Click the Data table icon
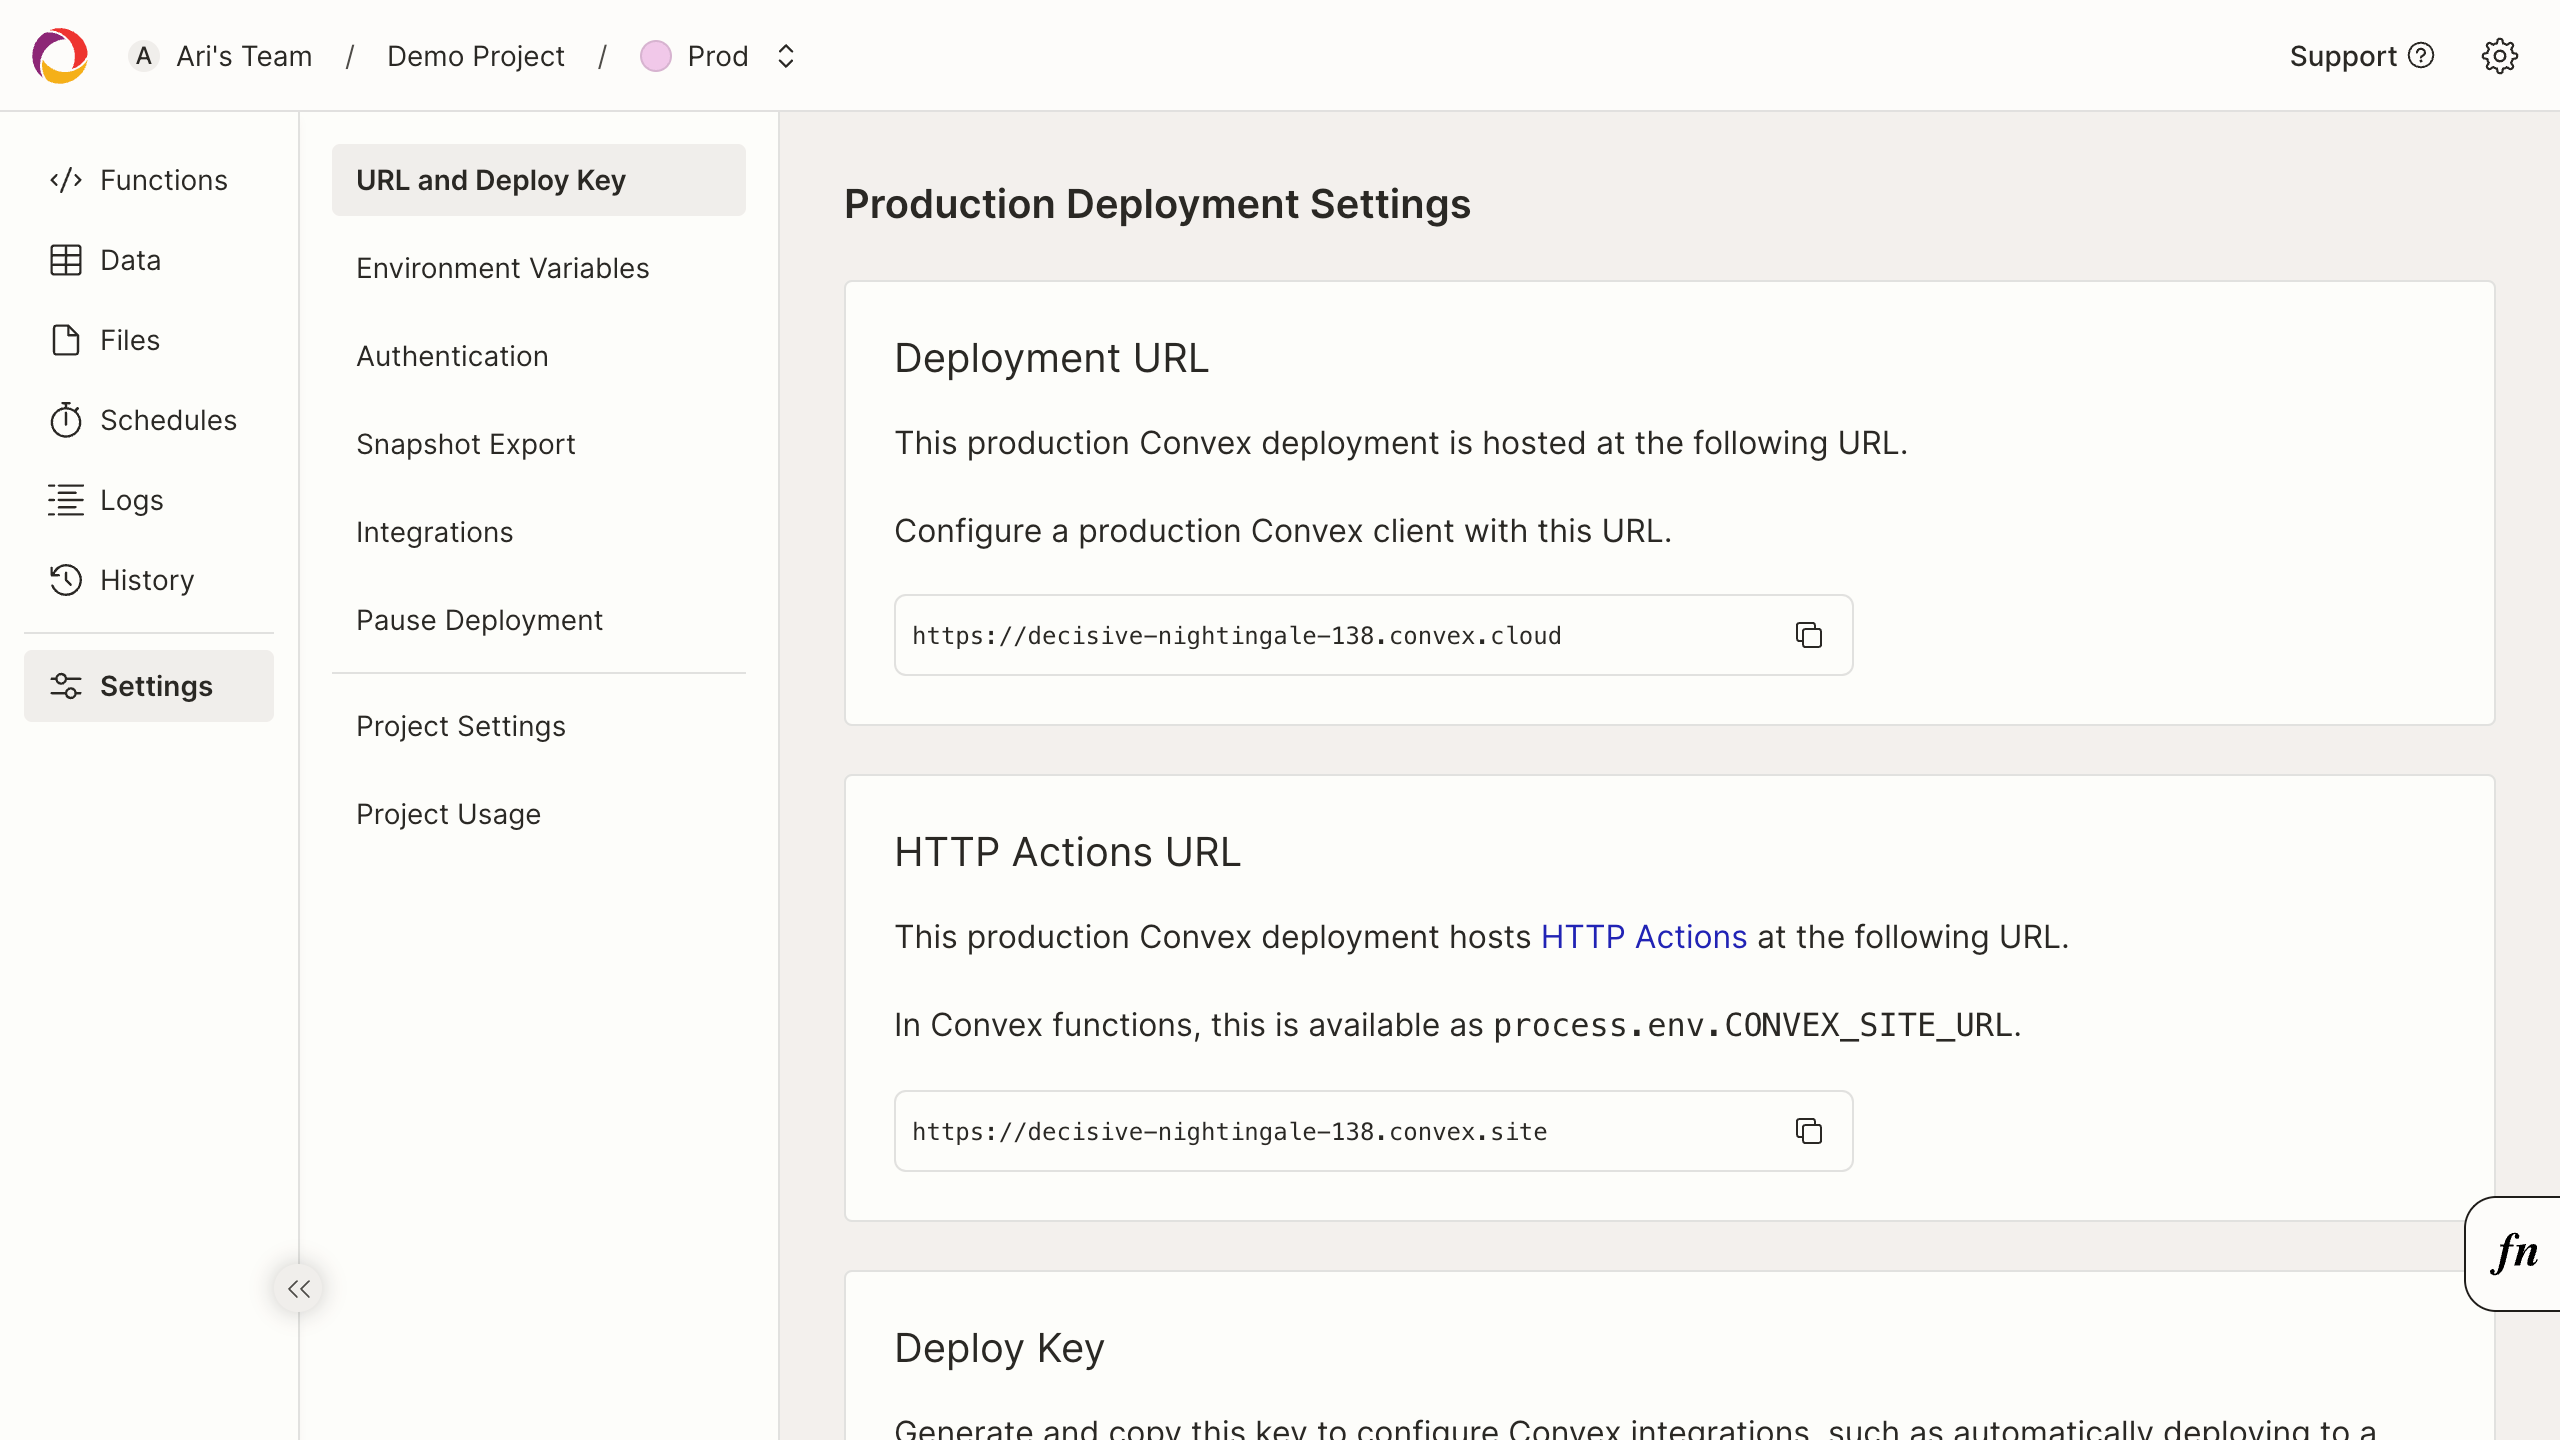 tap(66, 260)
